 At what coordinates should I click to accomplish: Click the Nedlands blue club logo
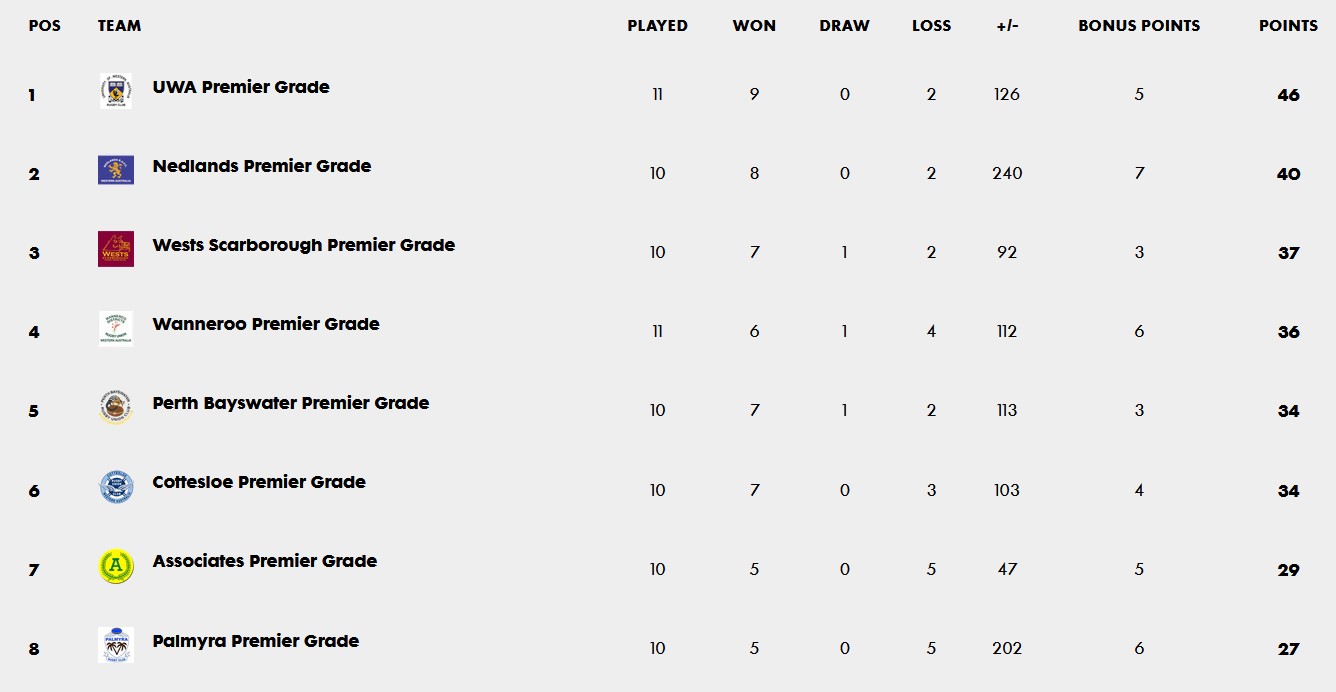(x=116, y=170)
